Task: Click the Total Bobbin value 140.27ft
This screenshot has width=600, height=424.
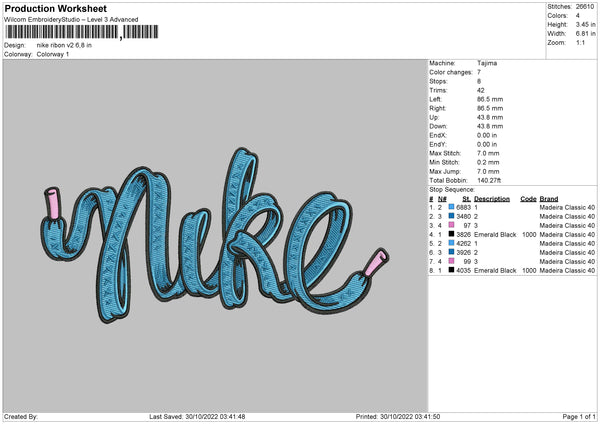Action: (x=489, y=181)
